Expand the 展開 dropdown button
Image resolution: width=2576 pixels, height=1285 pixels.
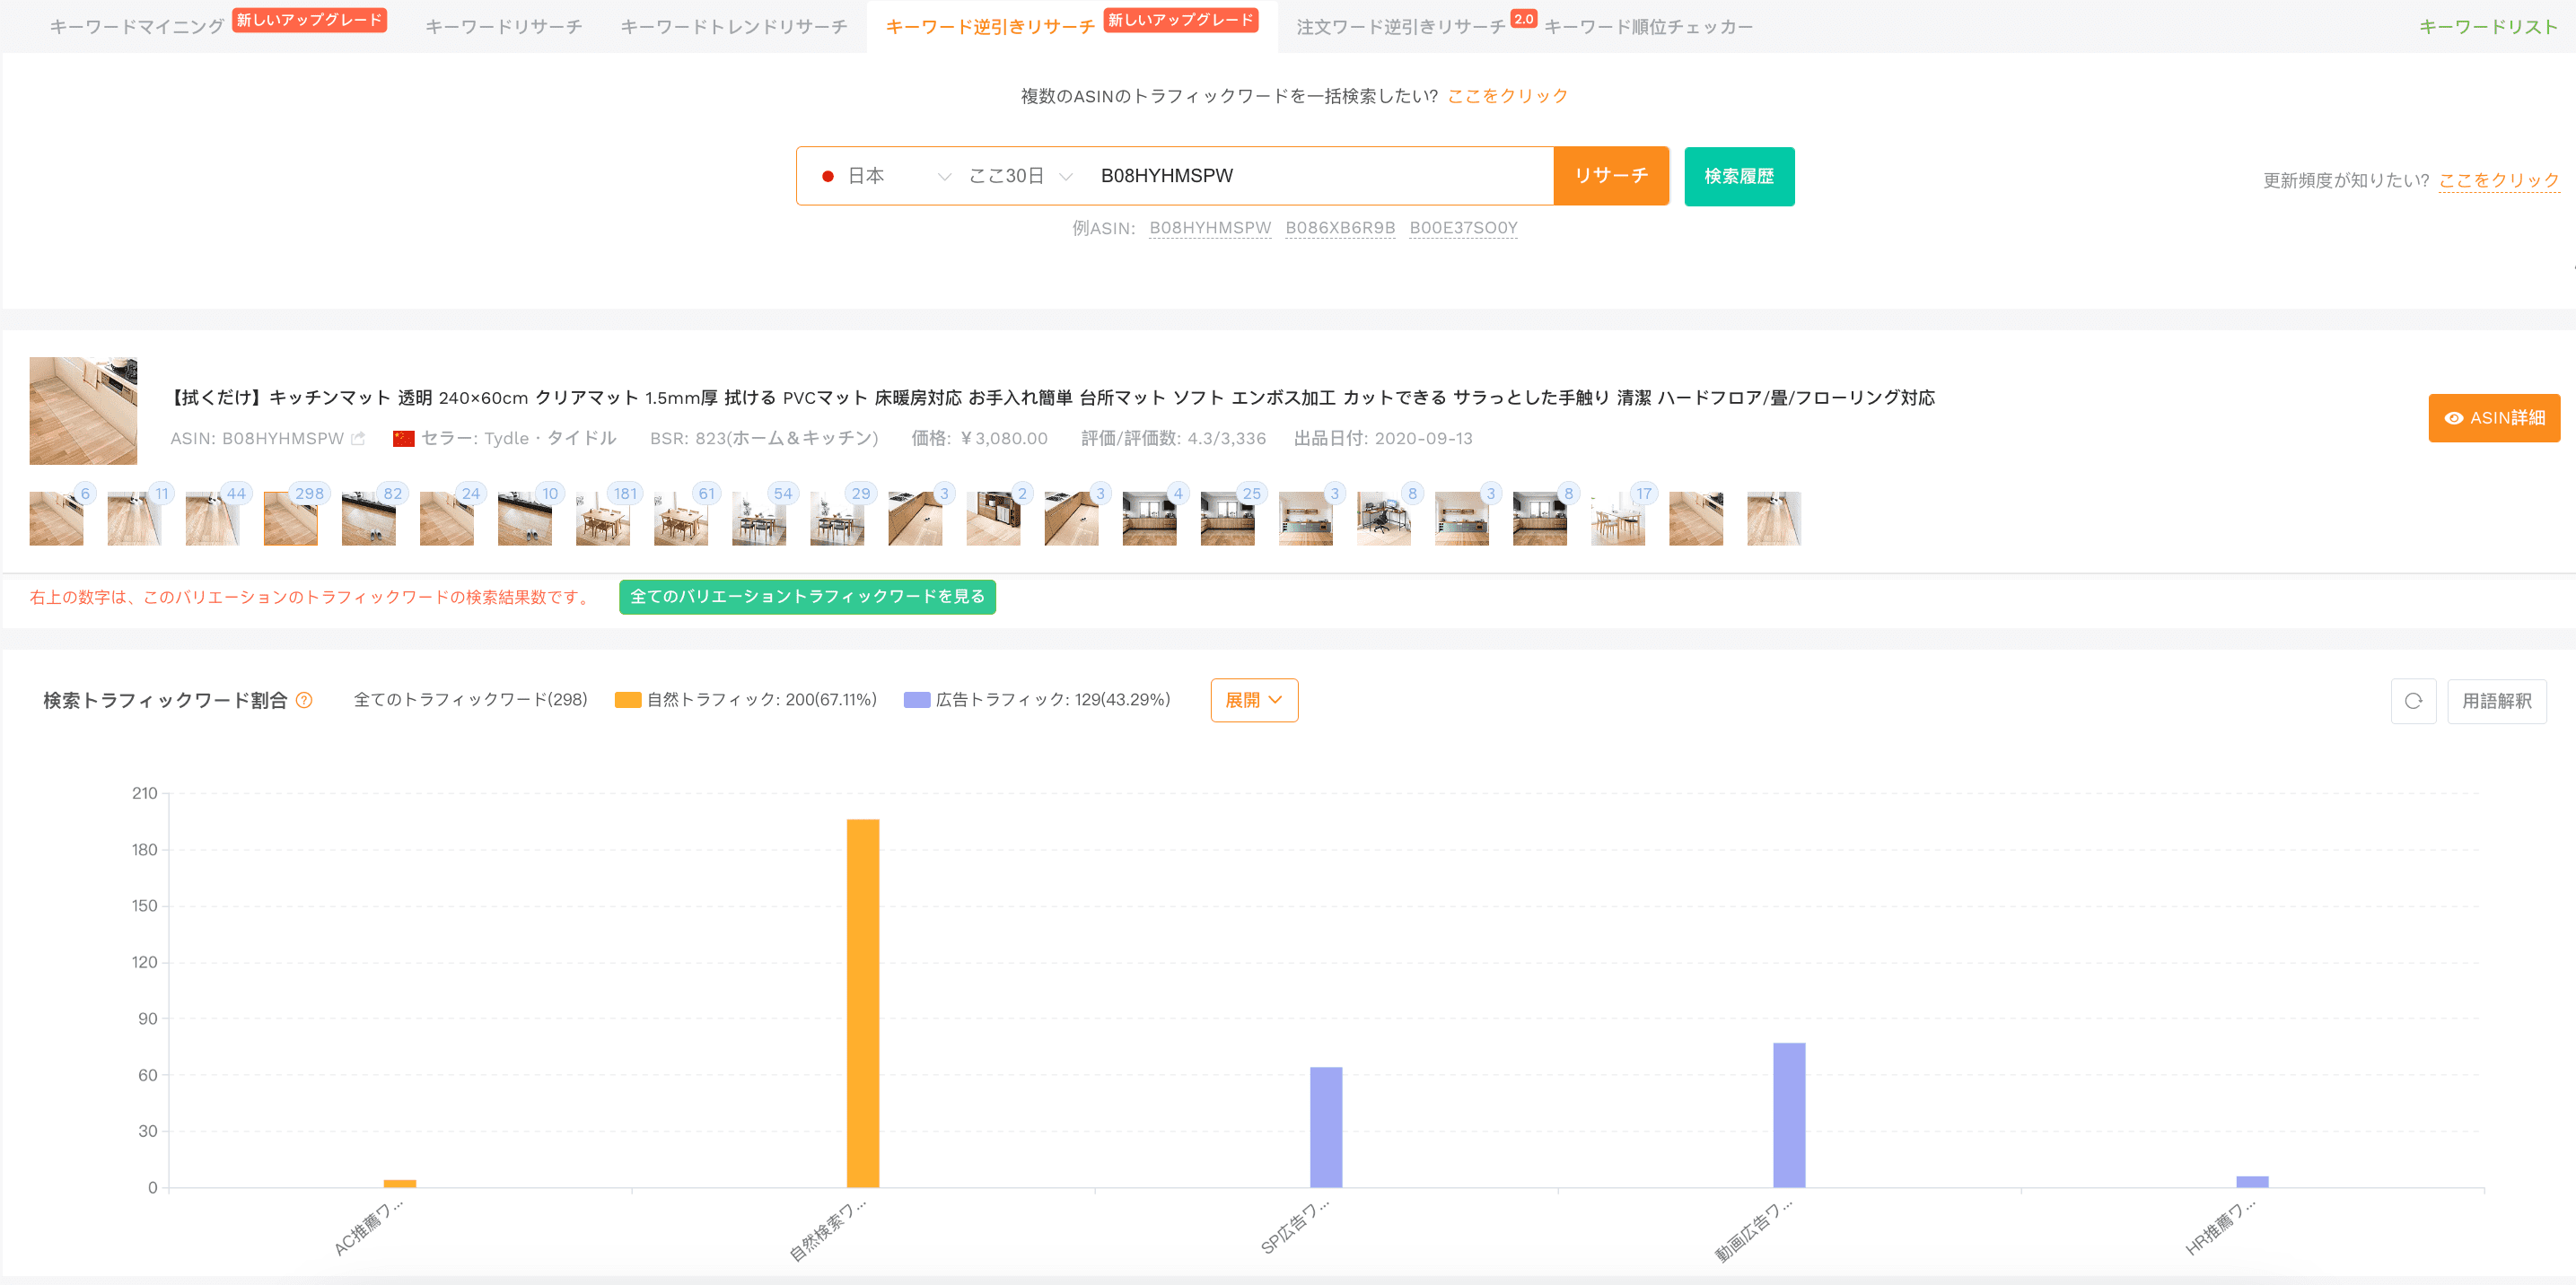point(1254,701)
